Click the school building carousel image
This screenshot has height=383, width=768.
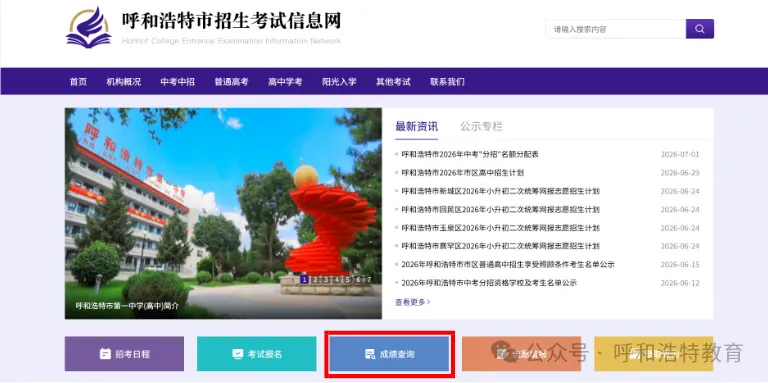[223, 214]
